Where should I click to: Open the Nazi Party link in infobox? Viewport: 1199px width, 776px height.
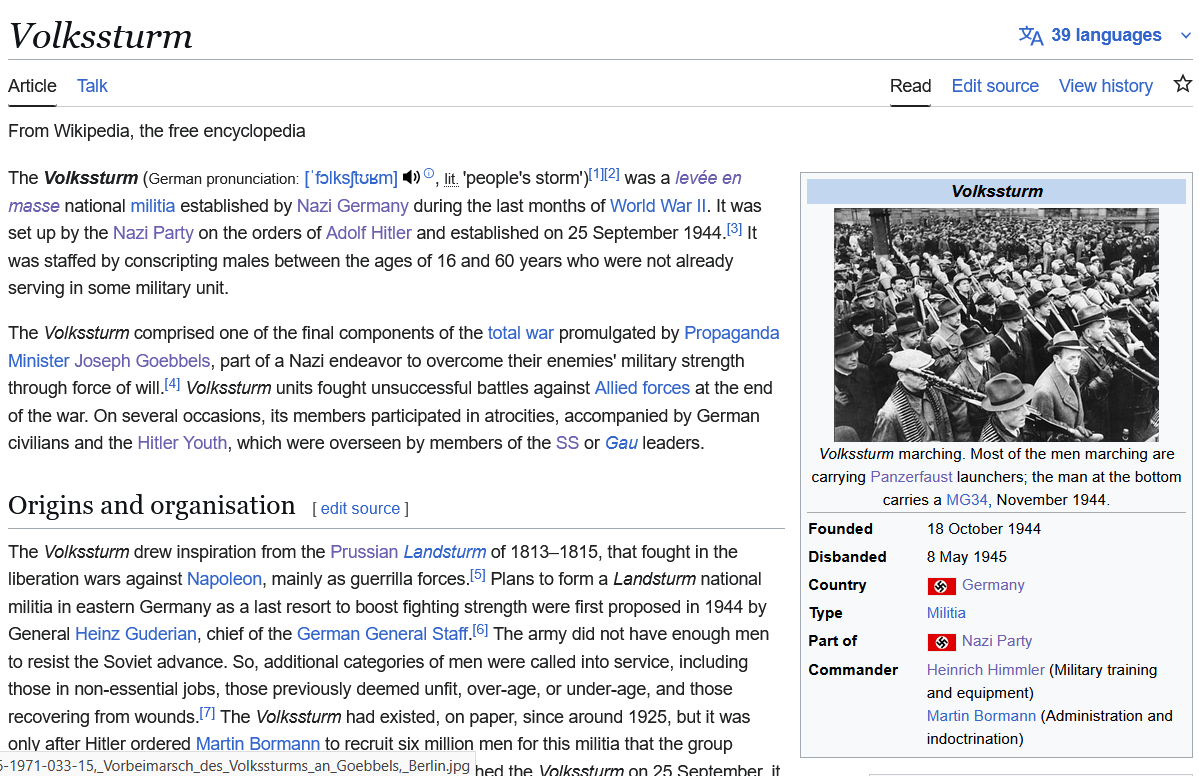coord(997,641)
